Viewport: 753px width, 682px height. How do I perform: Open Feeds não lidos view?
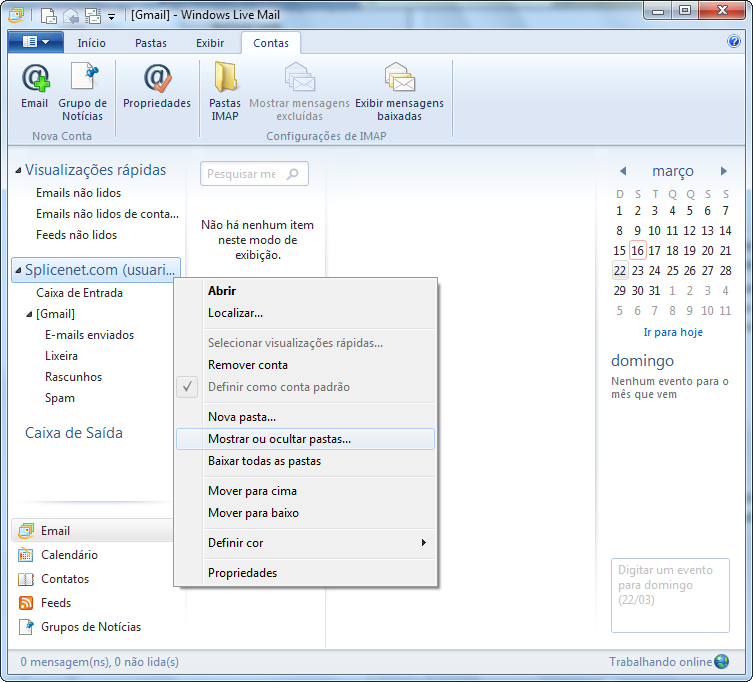tap(76, 235)
